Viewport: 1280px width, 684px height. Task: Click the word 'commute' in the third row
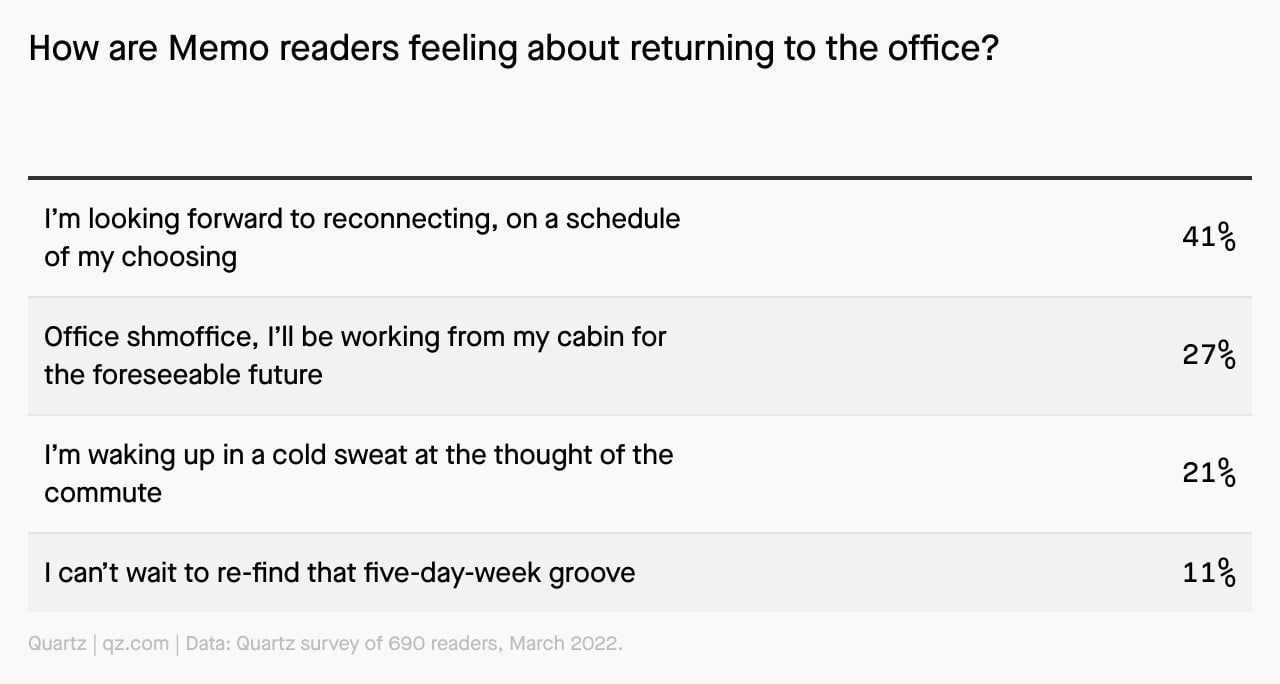coord(103,493)
